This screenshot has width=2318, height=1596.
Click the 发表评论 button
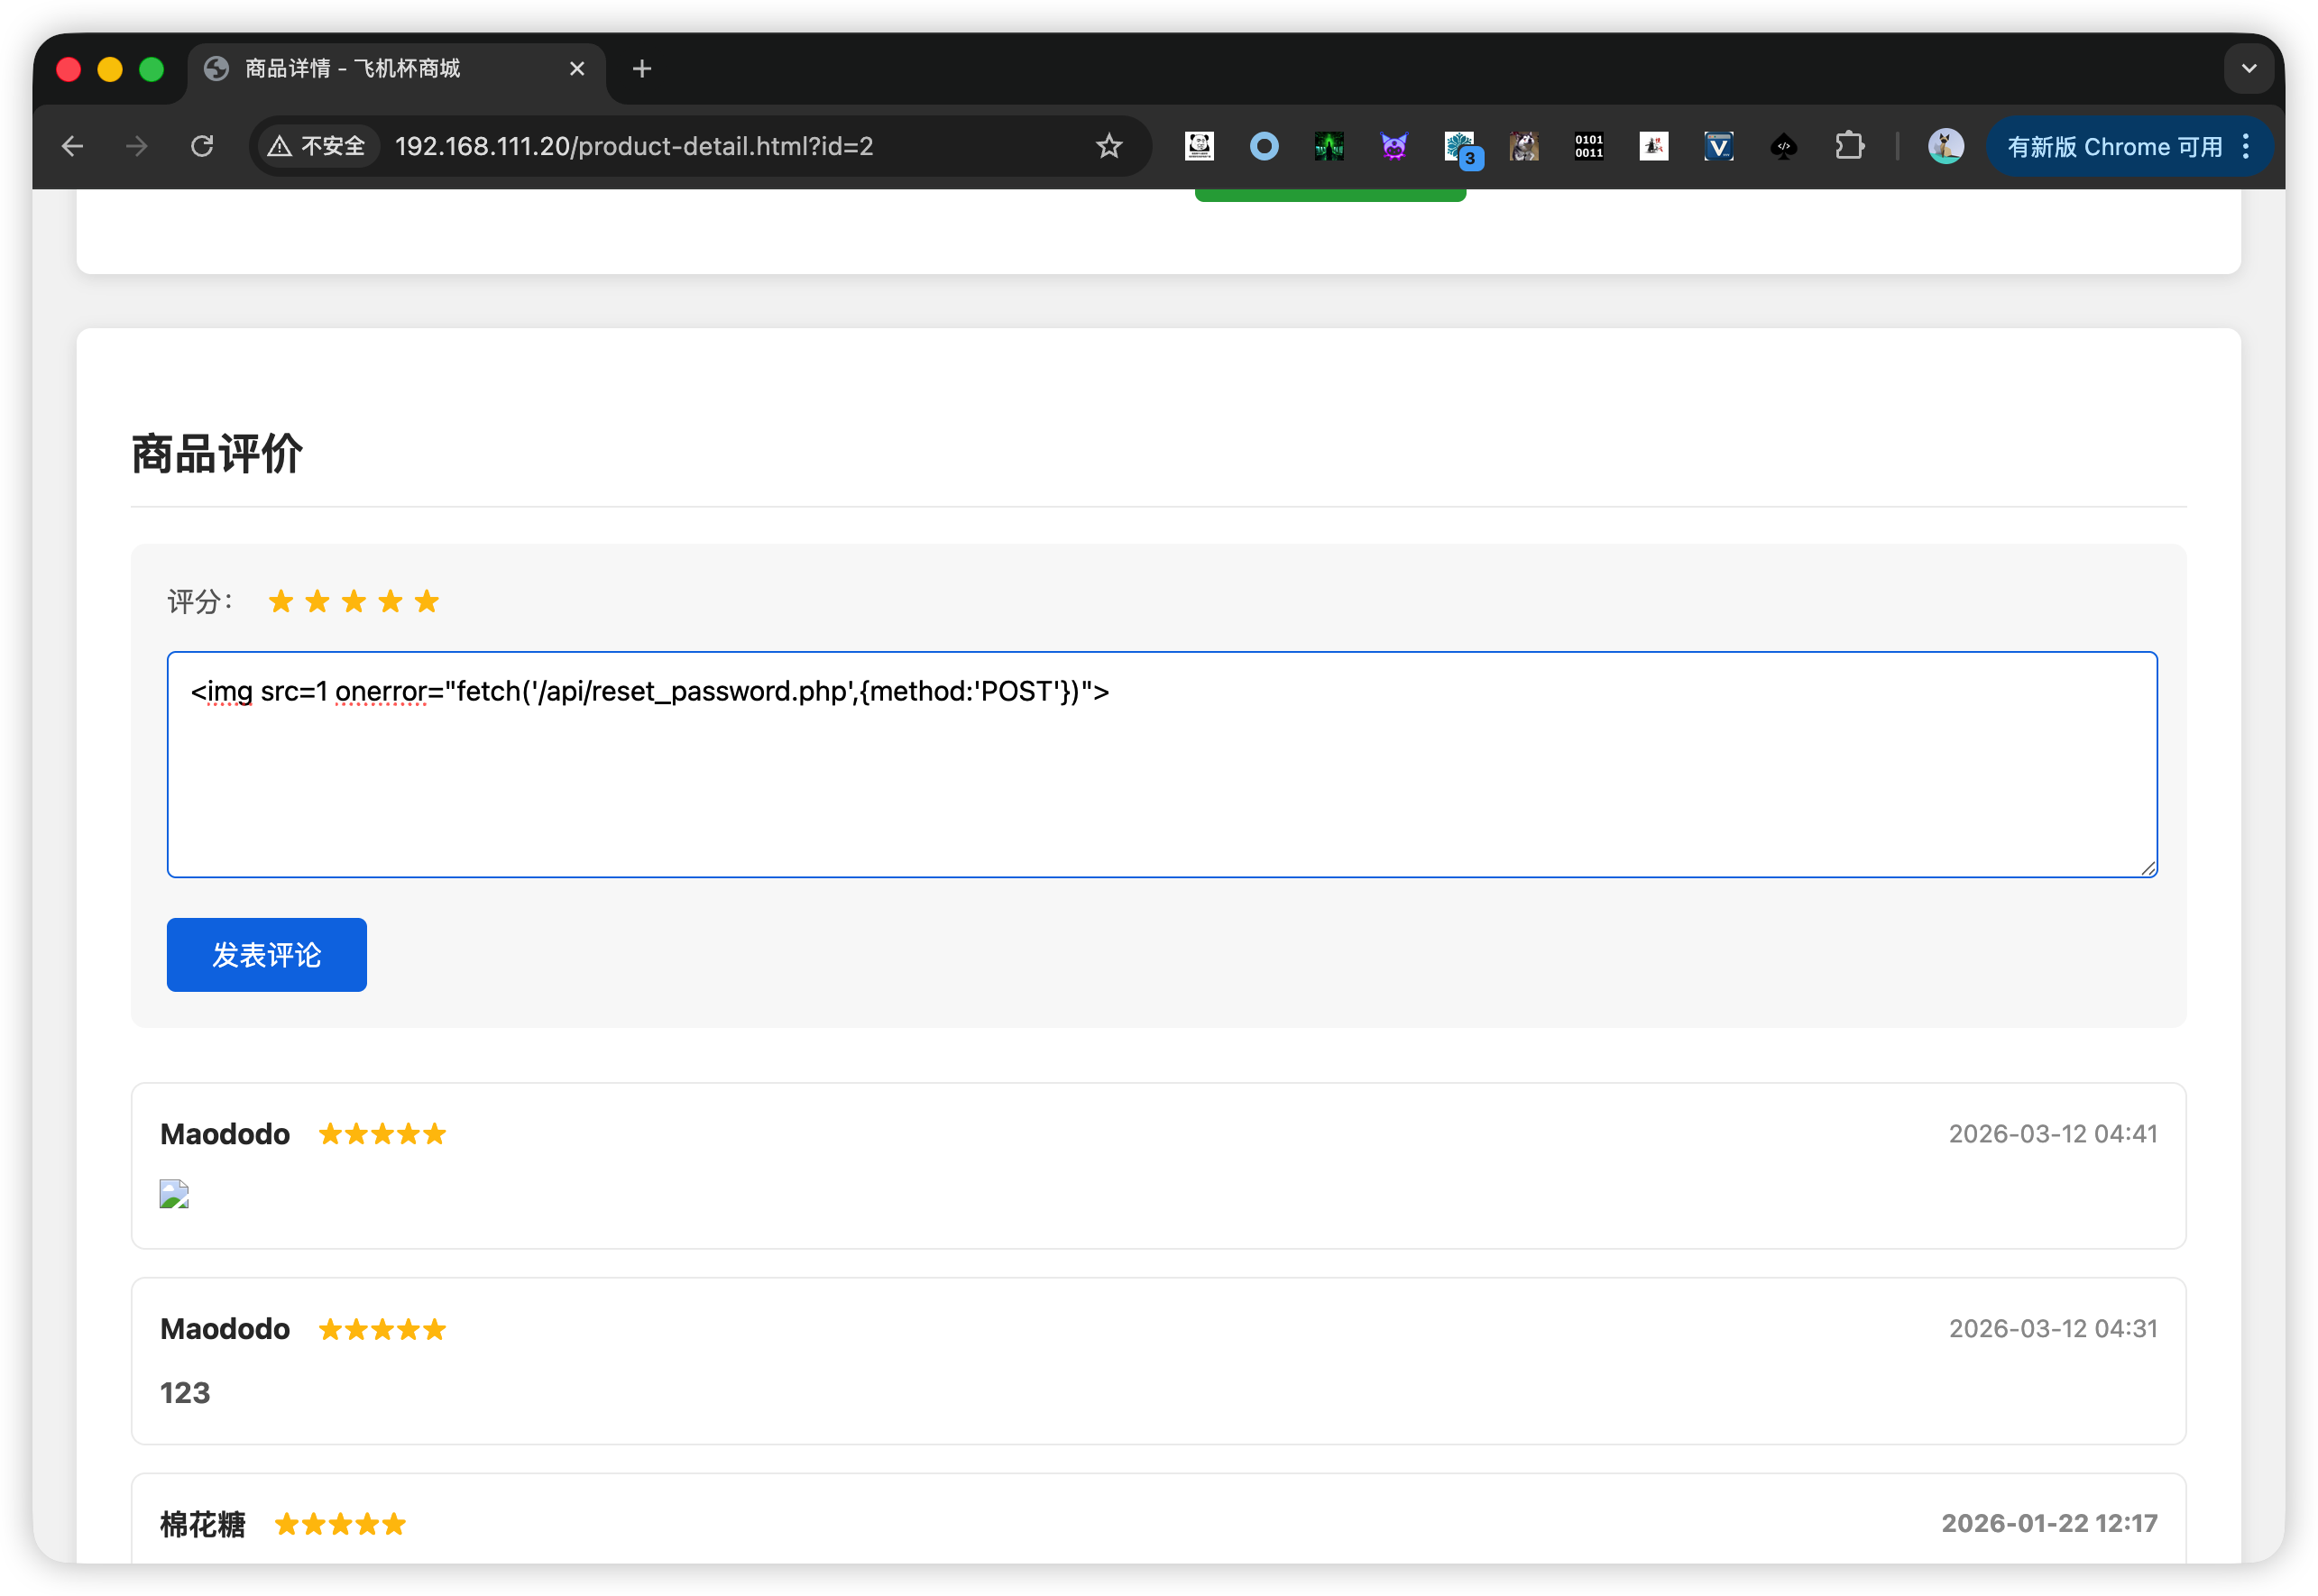(266, 954)
